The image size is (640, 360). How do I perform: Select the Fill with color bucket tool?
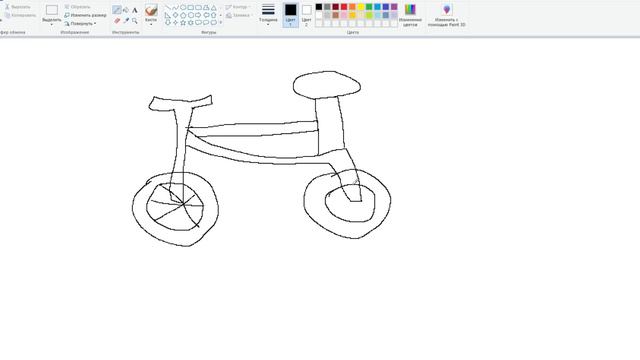point(126,10)
